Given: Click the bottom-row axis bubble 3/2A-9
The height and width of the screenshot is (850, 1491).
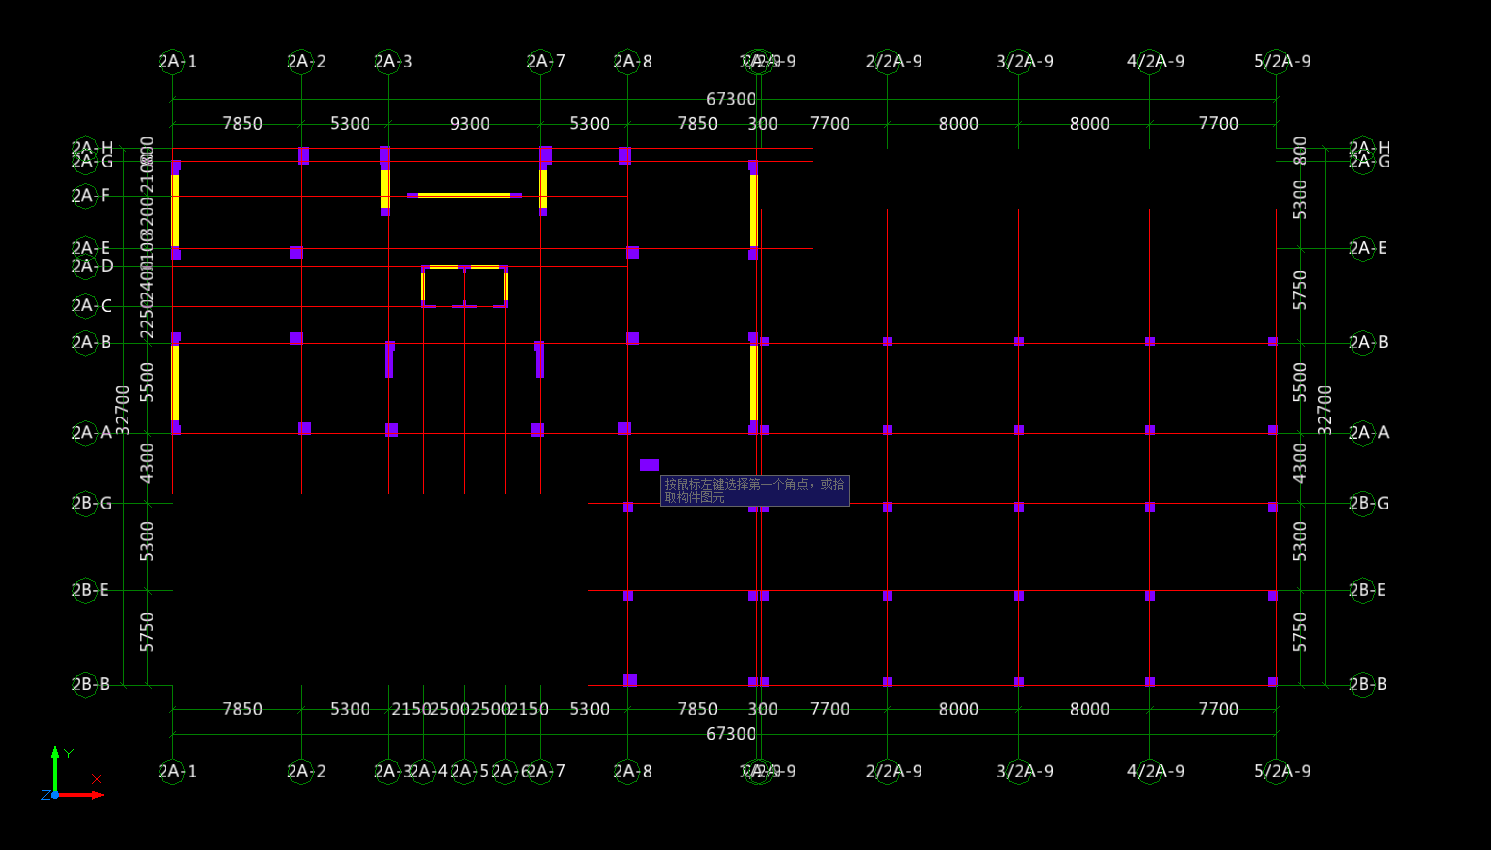Looking at the screenshot, I should (1024, 771).
